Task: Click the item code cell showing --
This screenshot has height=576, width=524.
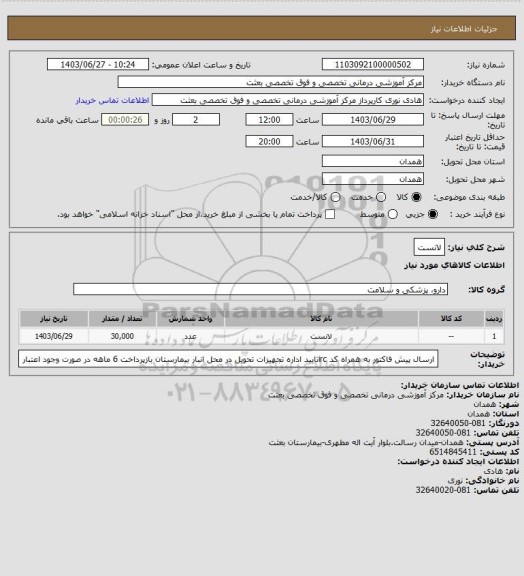Action: tap(451, 336)
